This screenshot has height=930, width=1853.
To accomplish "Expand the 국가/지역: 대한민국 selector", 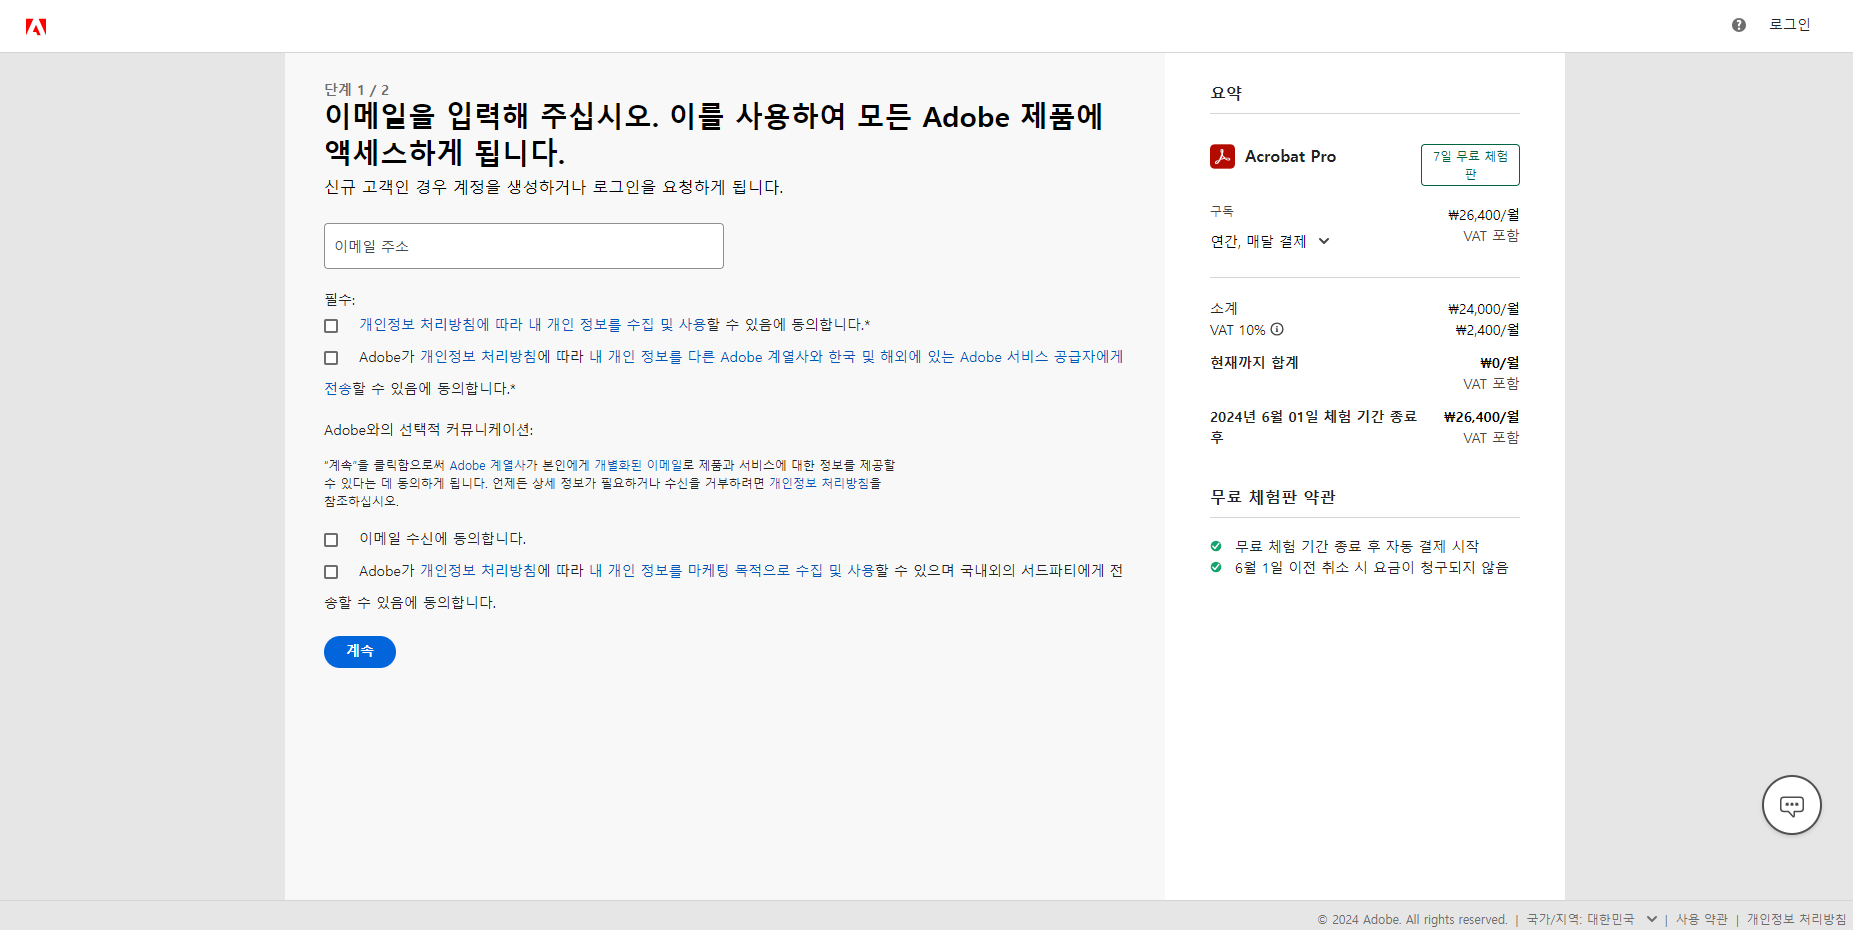I will [x=1591, y=919].
